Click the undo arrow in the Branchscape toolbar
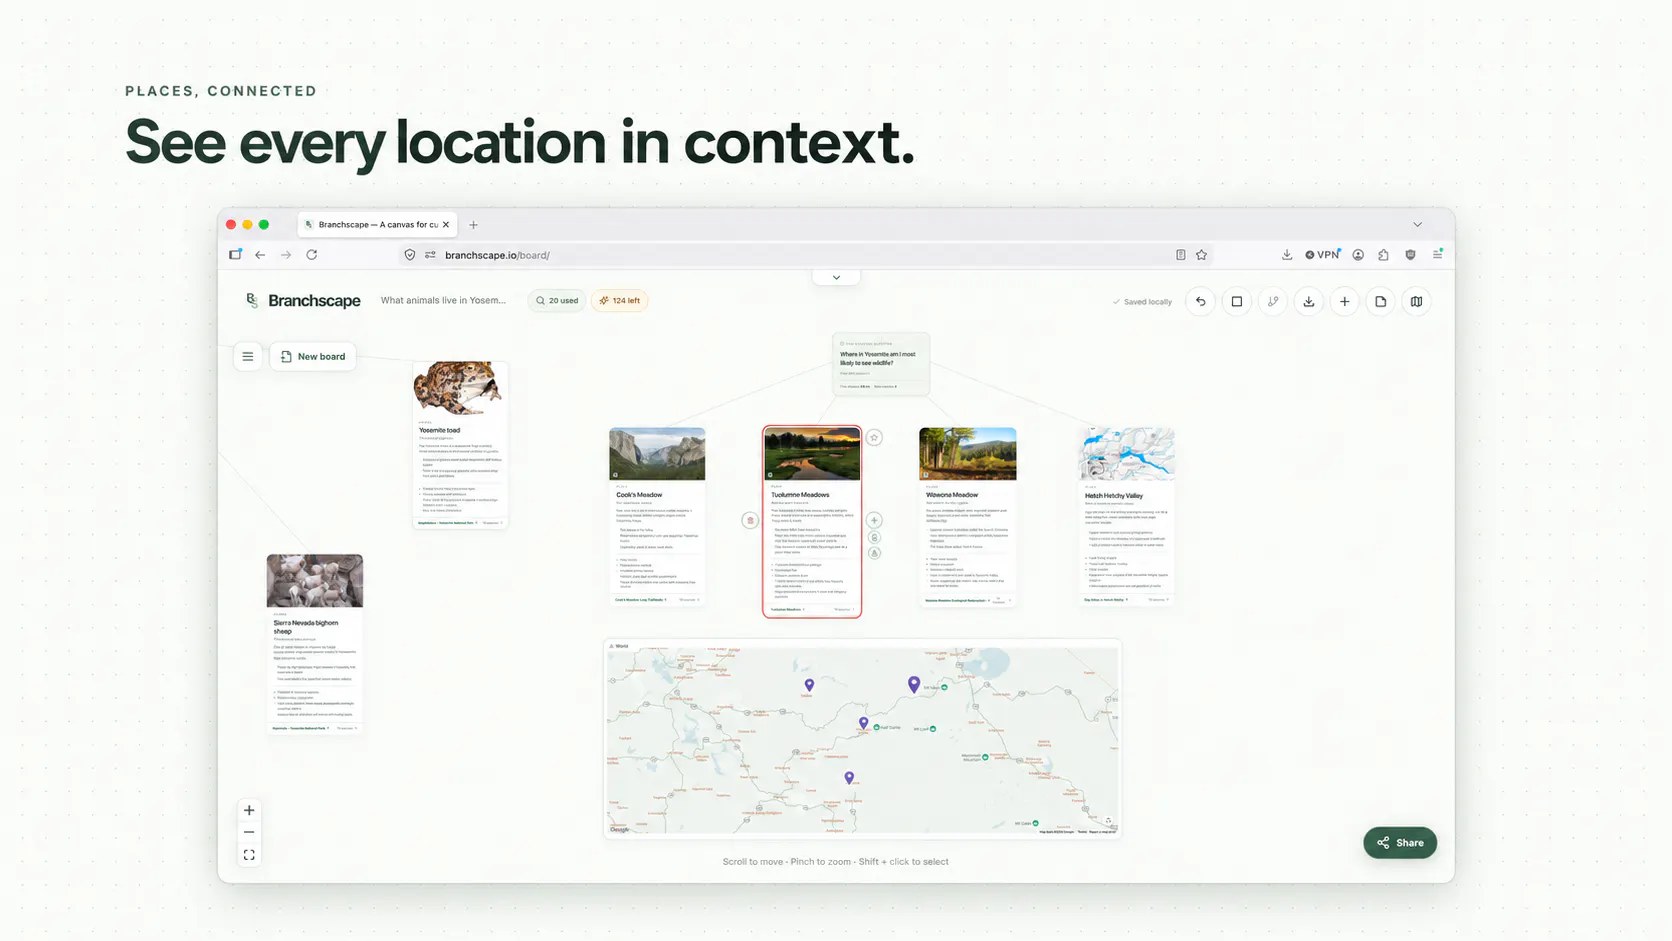 coord(1200,301)
